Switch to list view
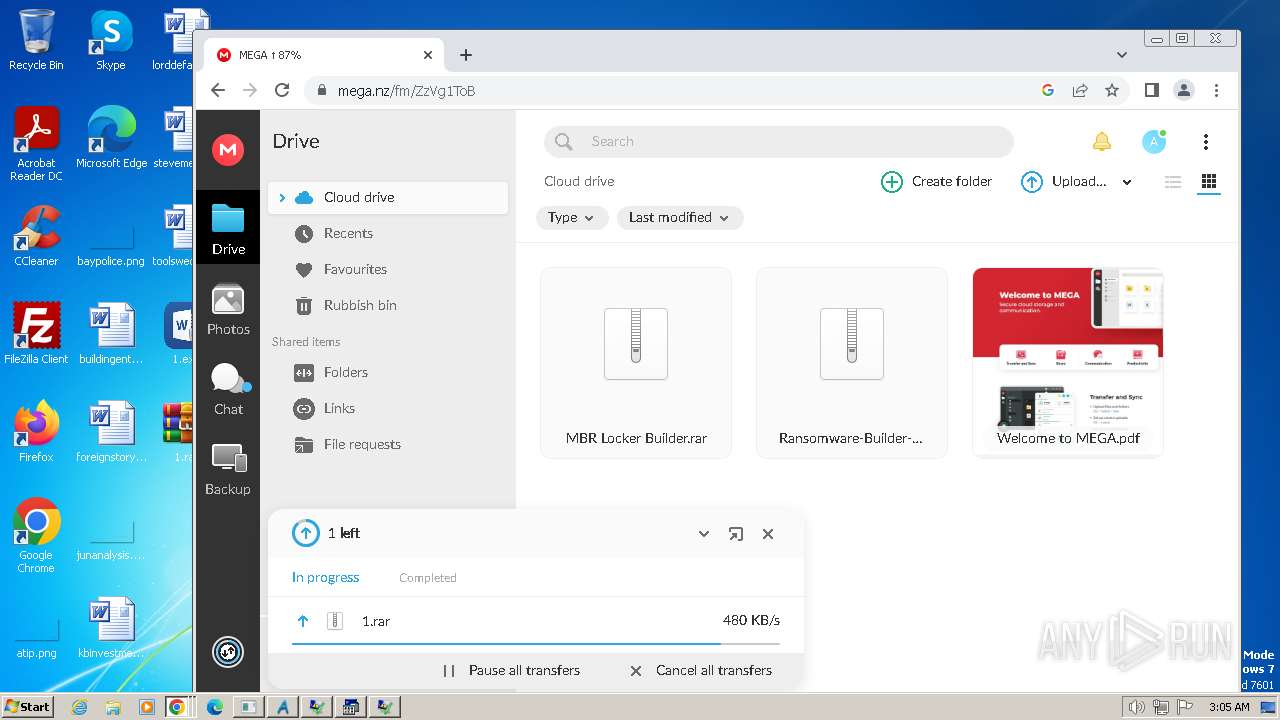The width and height of the screenshot is (1280, 720). [x=1173, y=181]
